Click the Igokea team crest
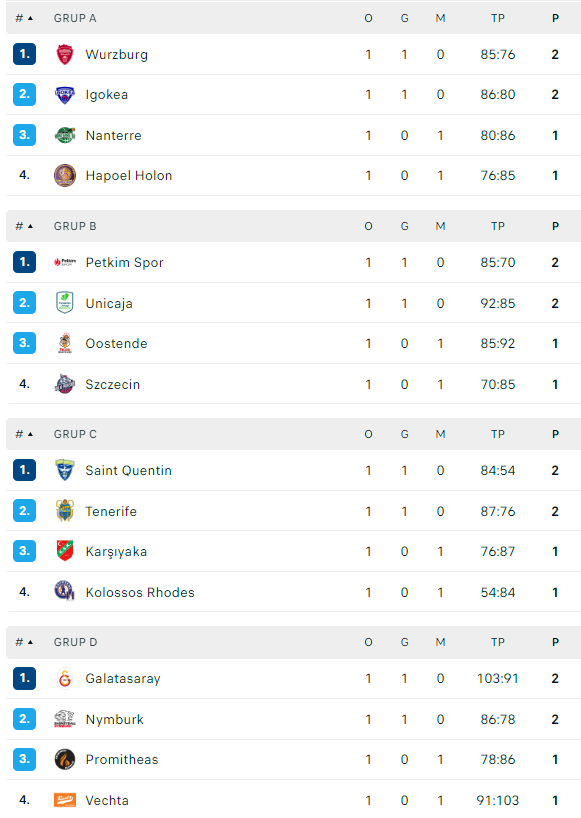Viewport: 581px width, 818px height. [x=65, y=95]
